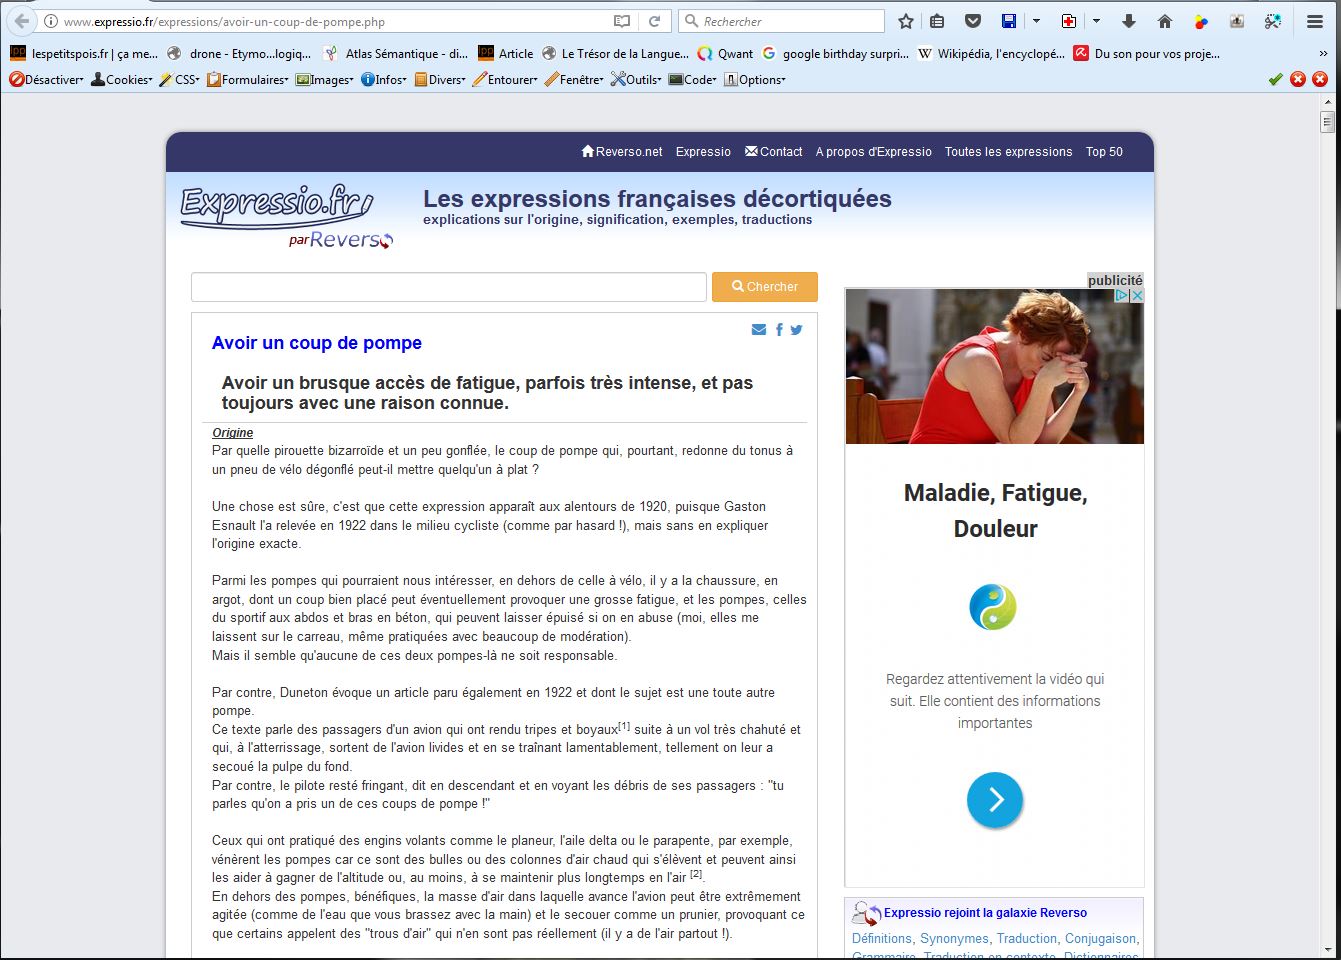Open the Entourer dropdown menu
This screenshot has width=1341, height=960.
[x=505, y=79]
